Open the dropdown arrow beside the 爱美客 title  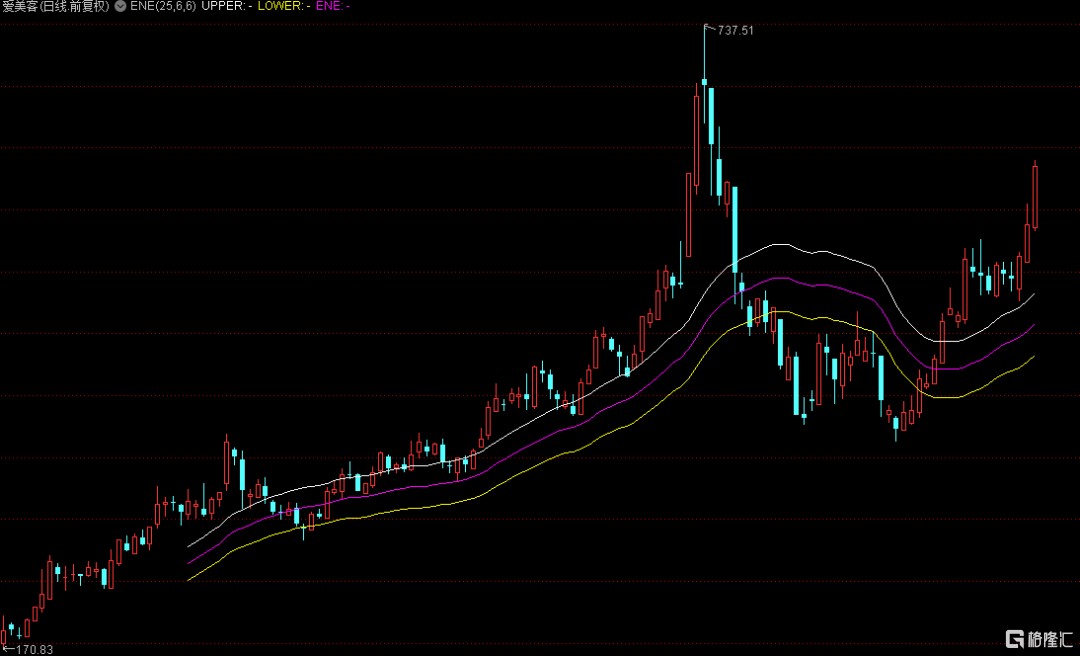tap(121, 6)
